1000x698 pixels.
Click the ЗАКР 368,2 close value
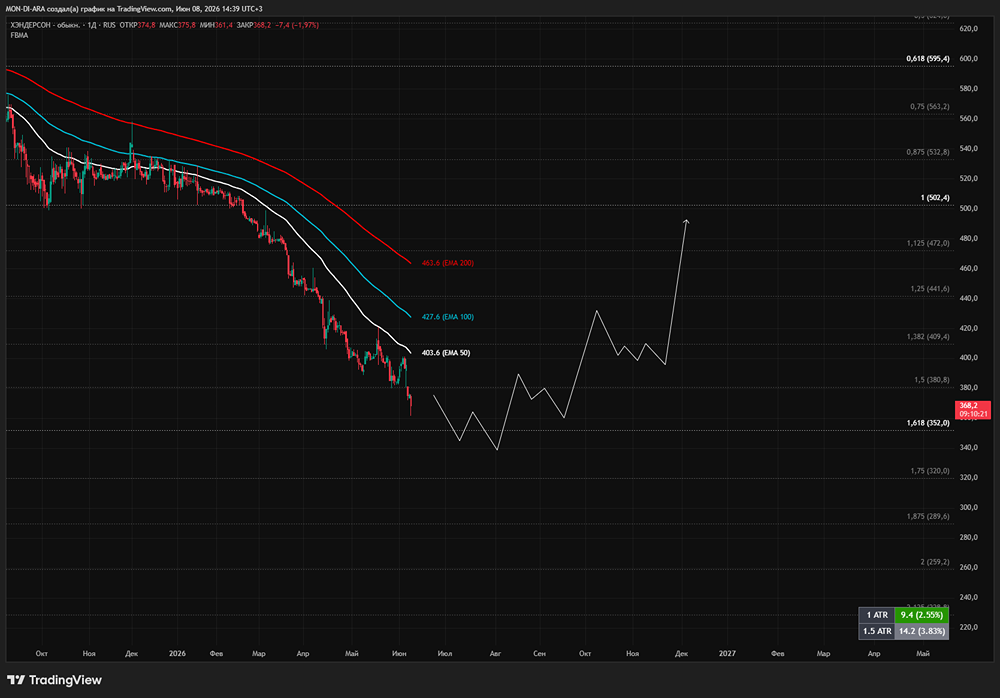coord(253,25)
